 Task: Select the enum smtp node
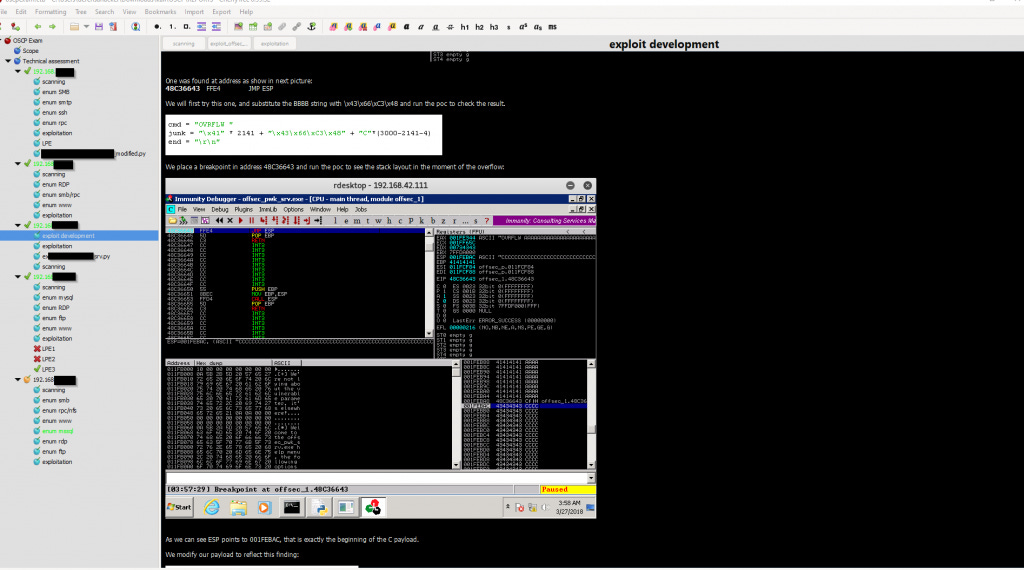[57, 103]
